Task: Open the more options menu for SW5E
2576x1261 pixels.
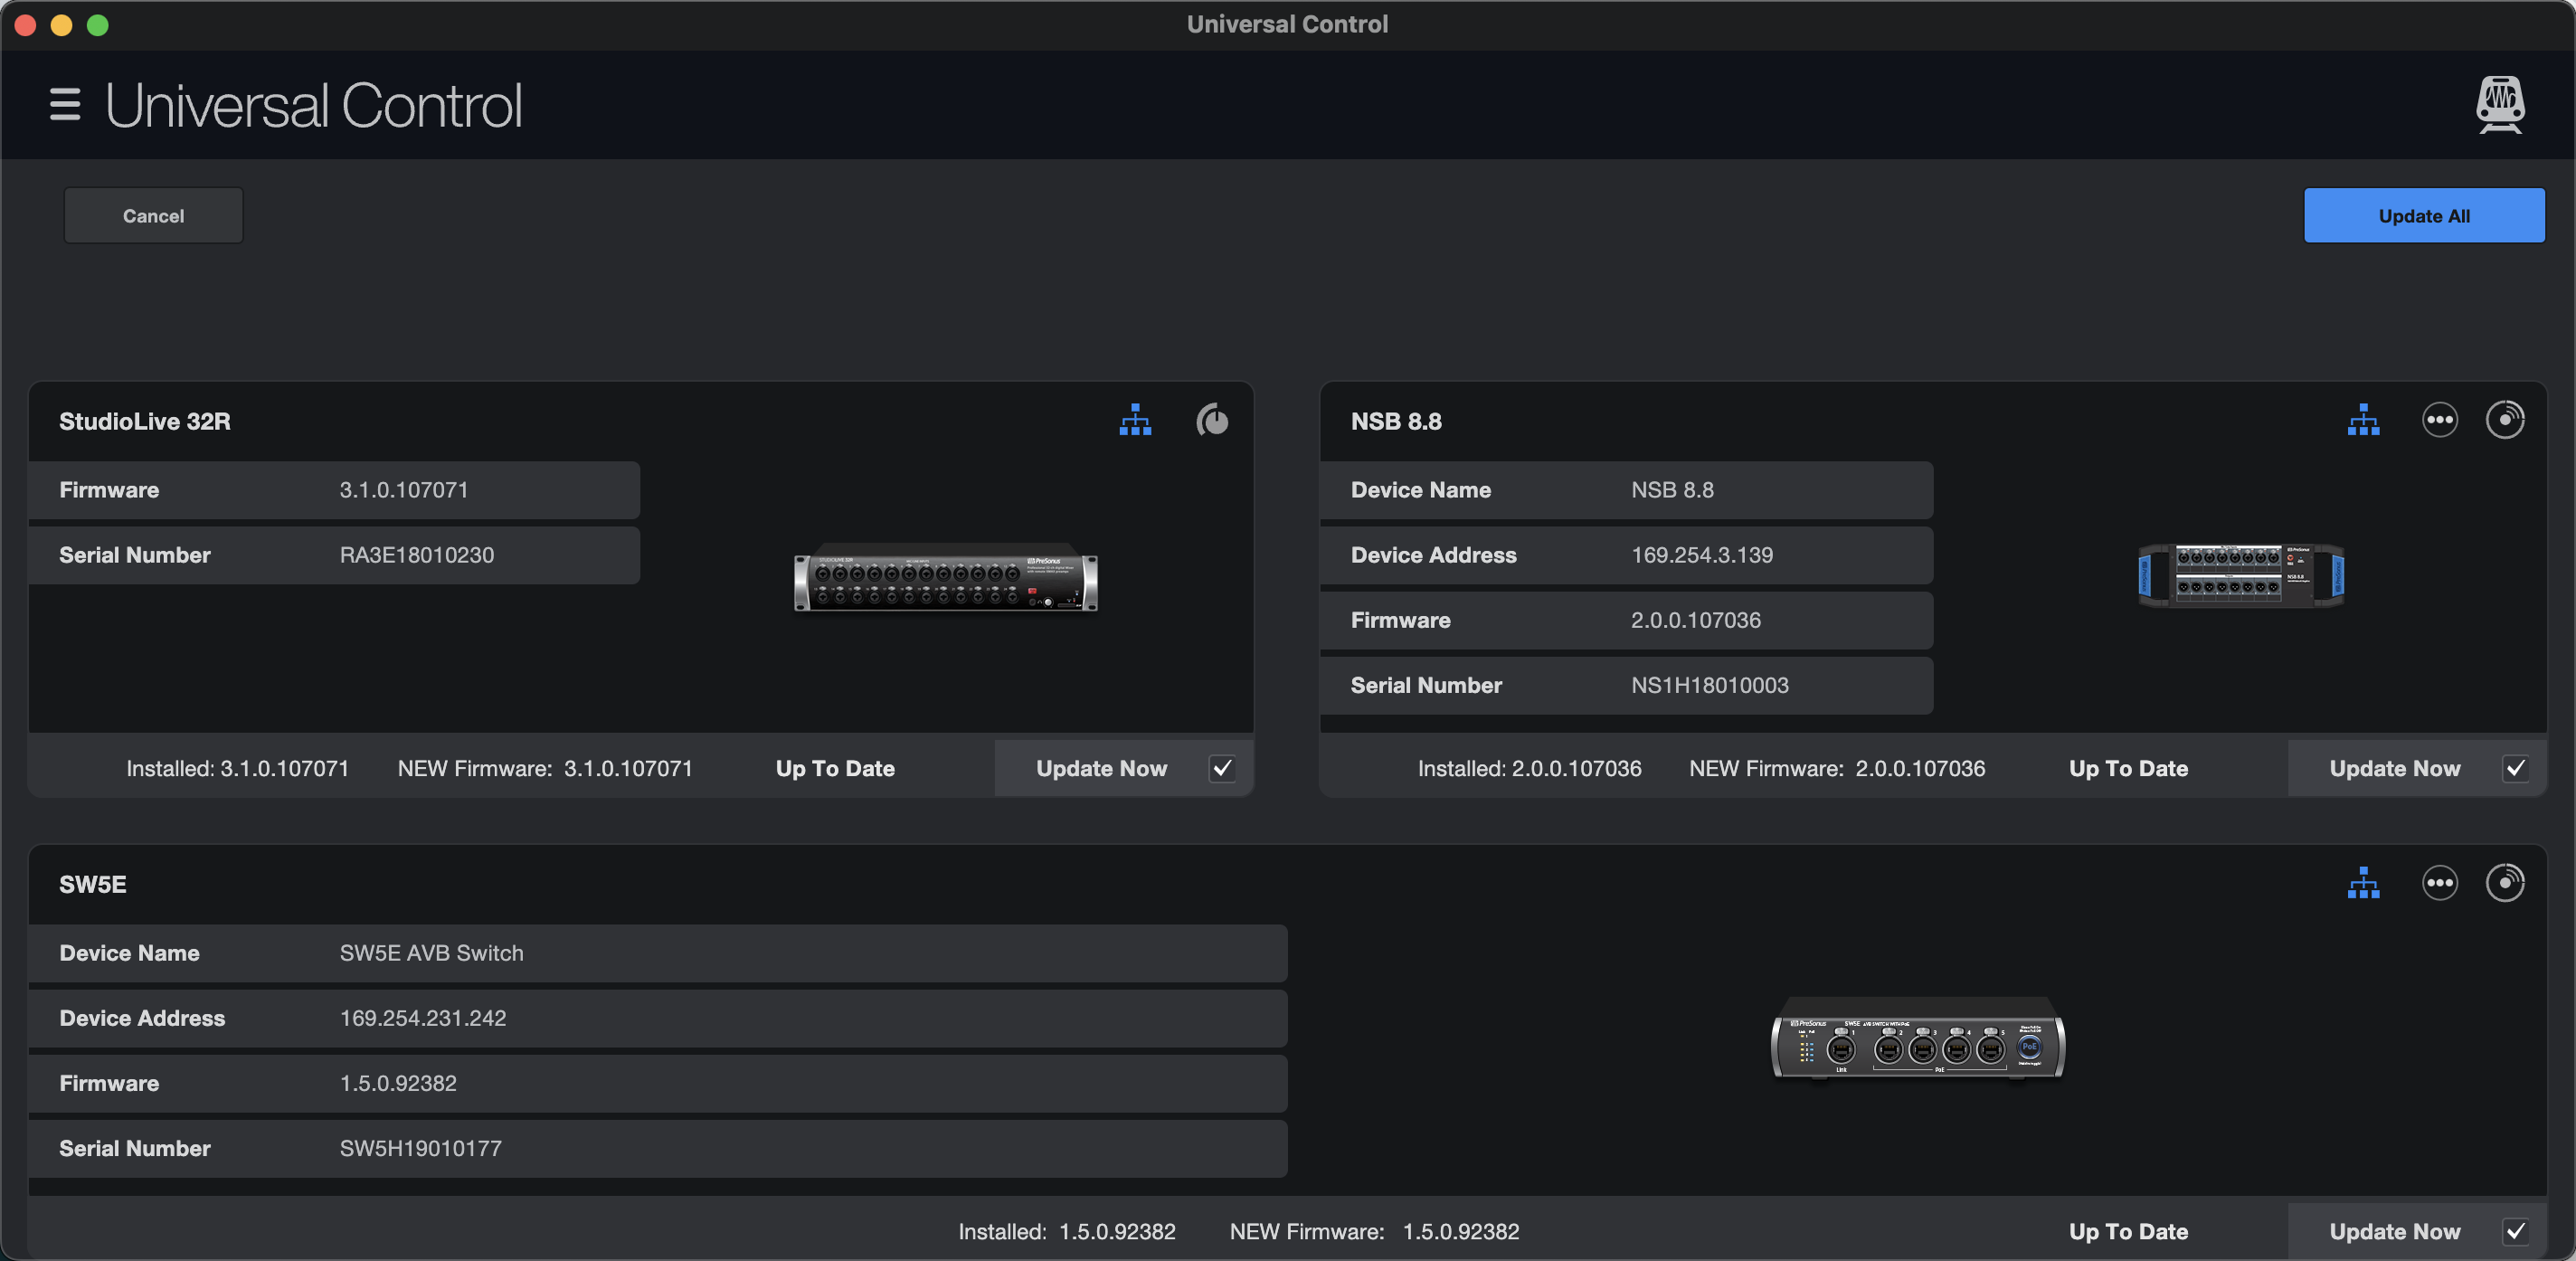Action: click(x=2439, y=883)
